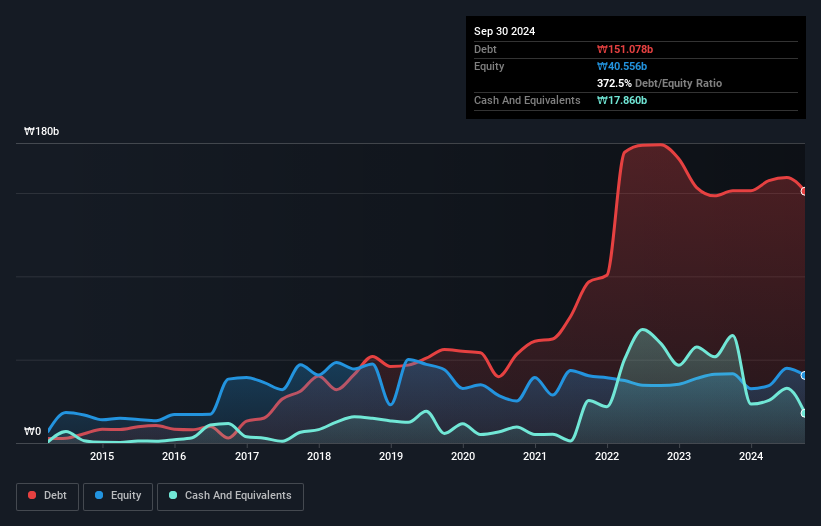Click the ₩180b y-axis label

[x=41, y=131]
